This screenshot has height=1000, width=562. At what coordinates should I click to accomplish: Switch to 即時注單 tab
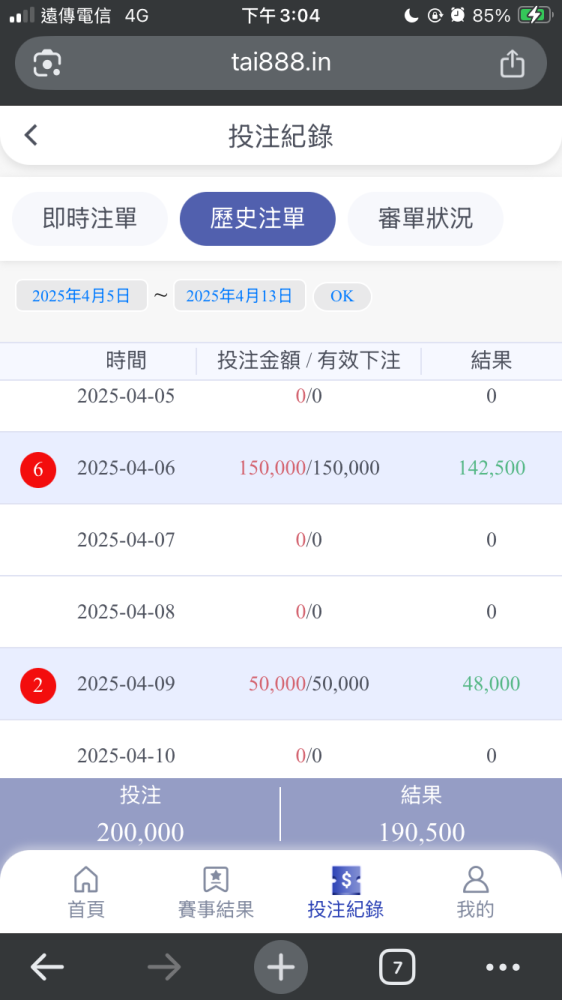coord(90,219)
